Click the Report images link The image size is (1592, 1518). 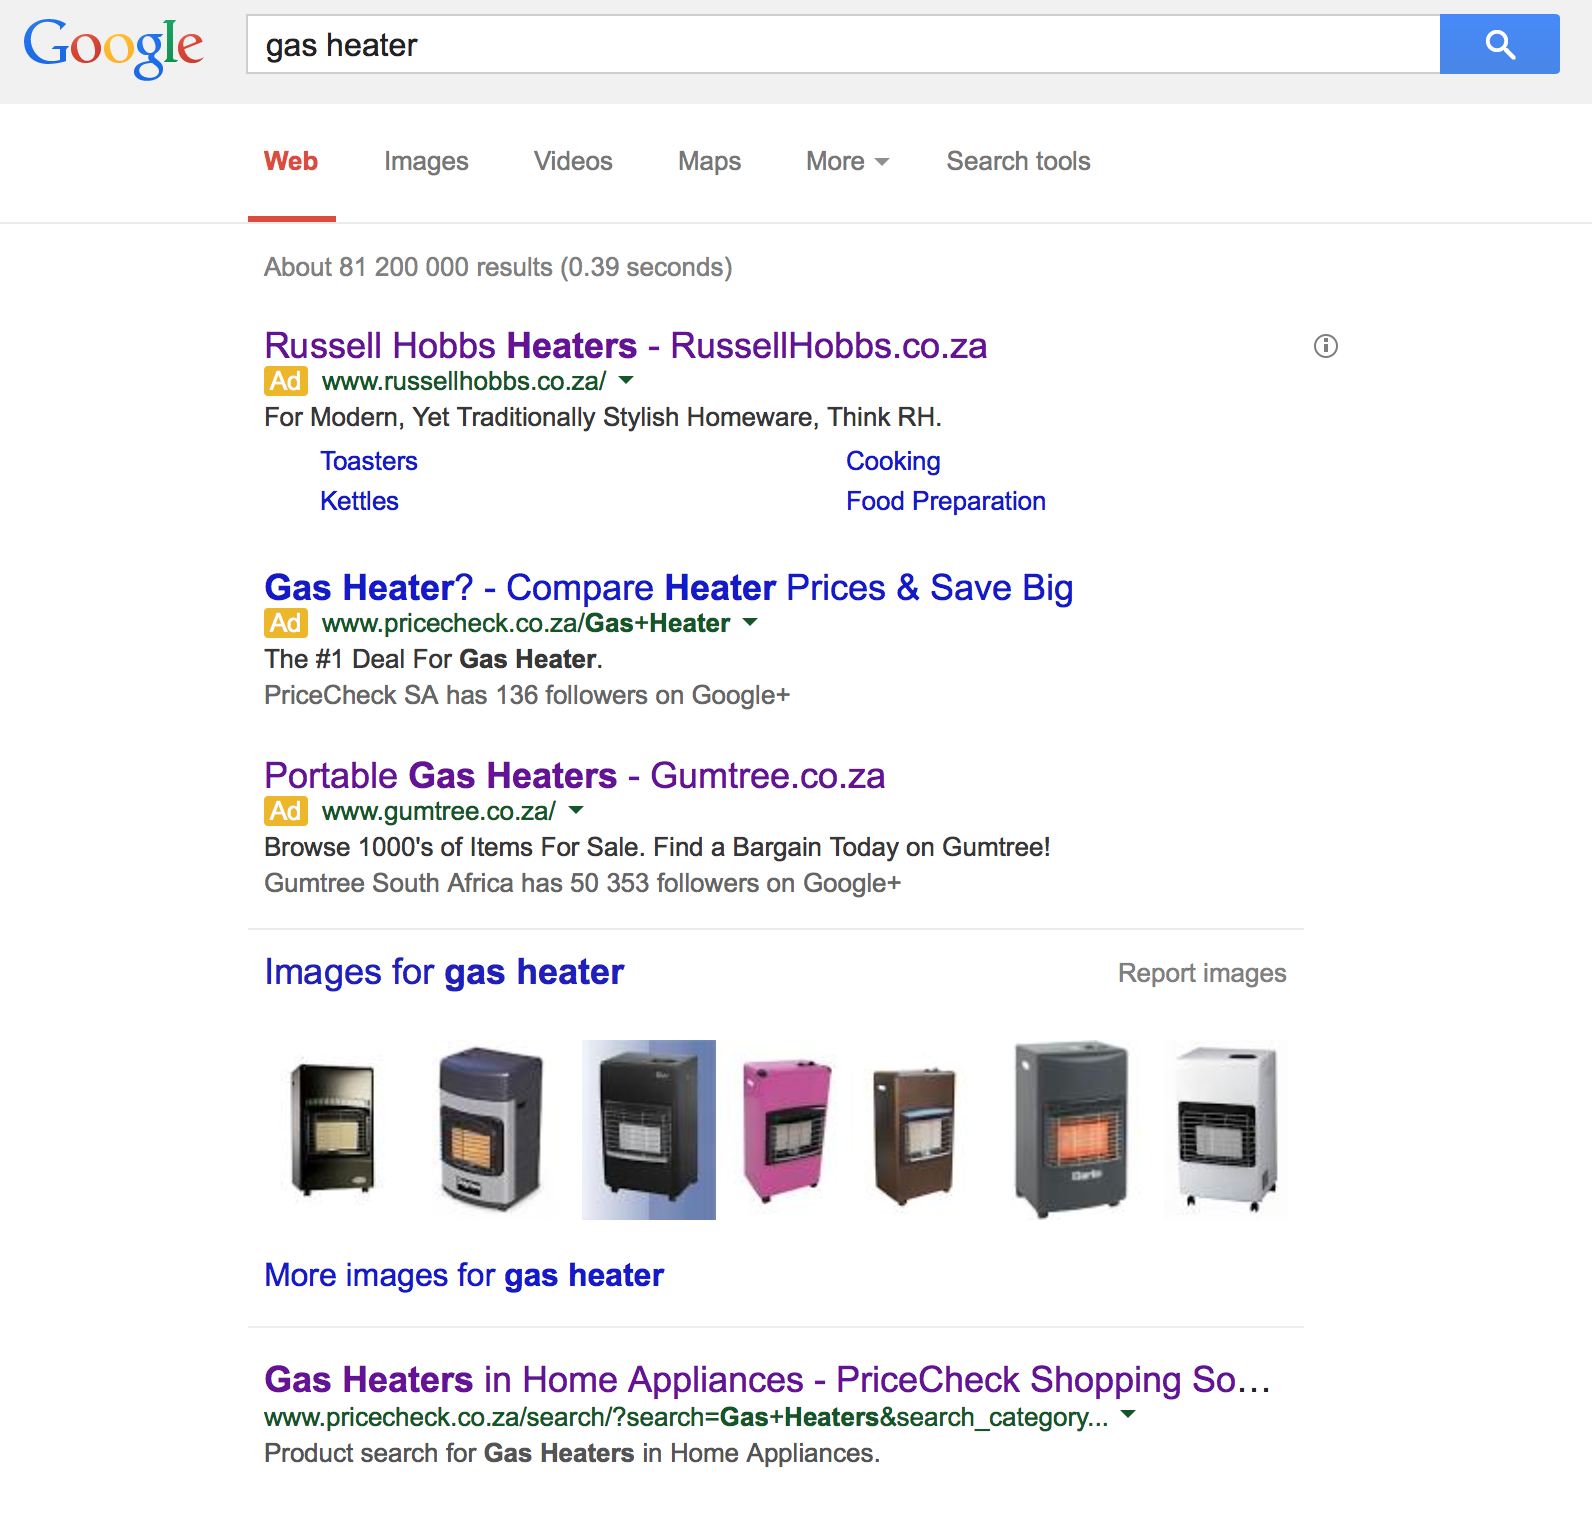tap(1202, 973)
